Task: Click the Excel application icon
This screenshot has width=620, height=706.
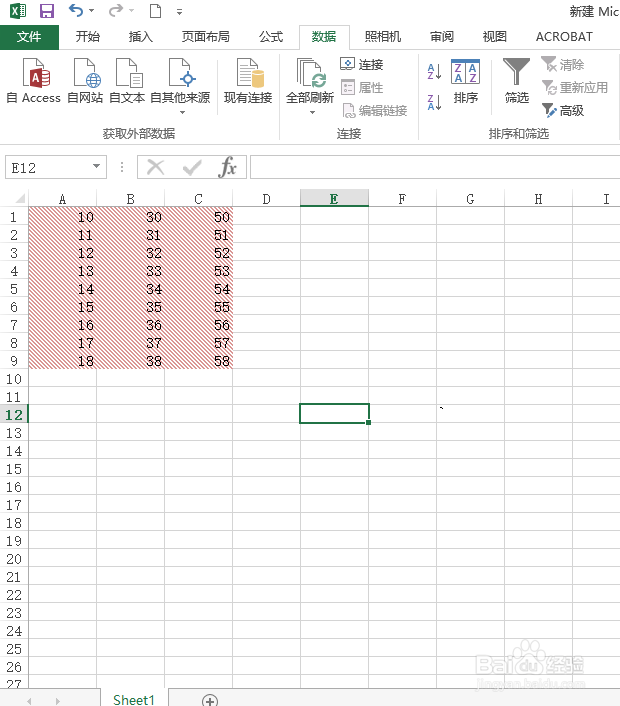Action: point(18,11)
